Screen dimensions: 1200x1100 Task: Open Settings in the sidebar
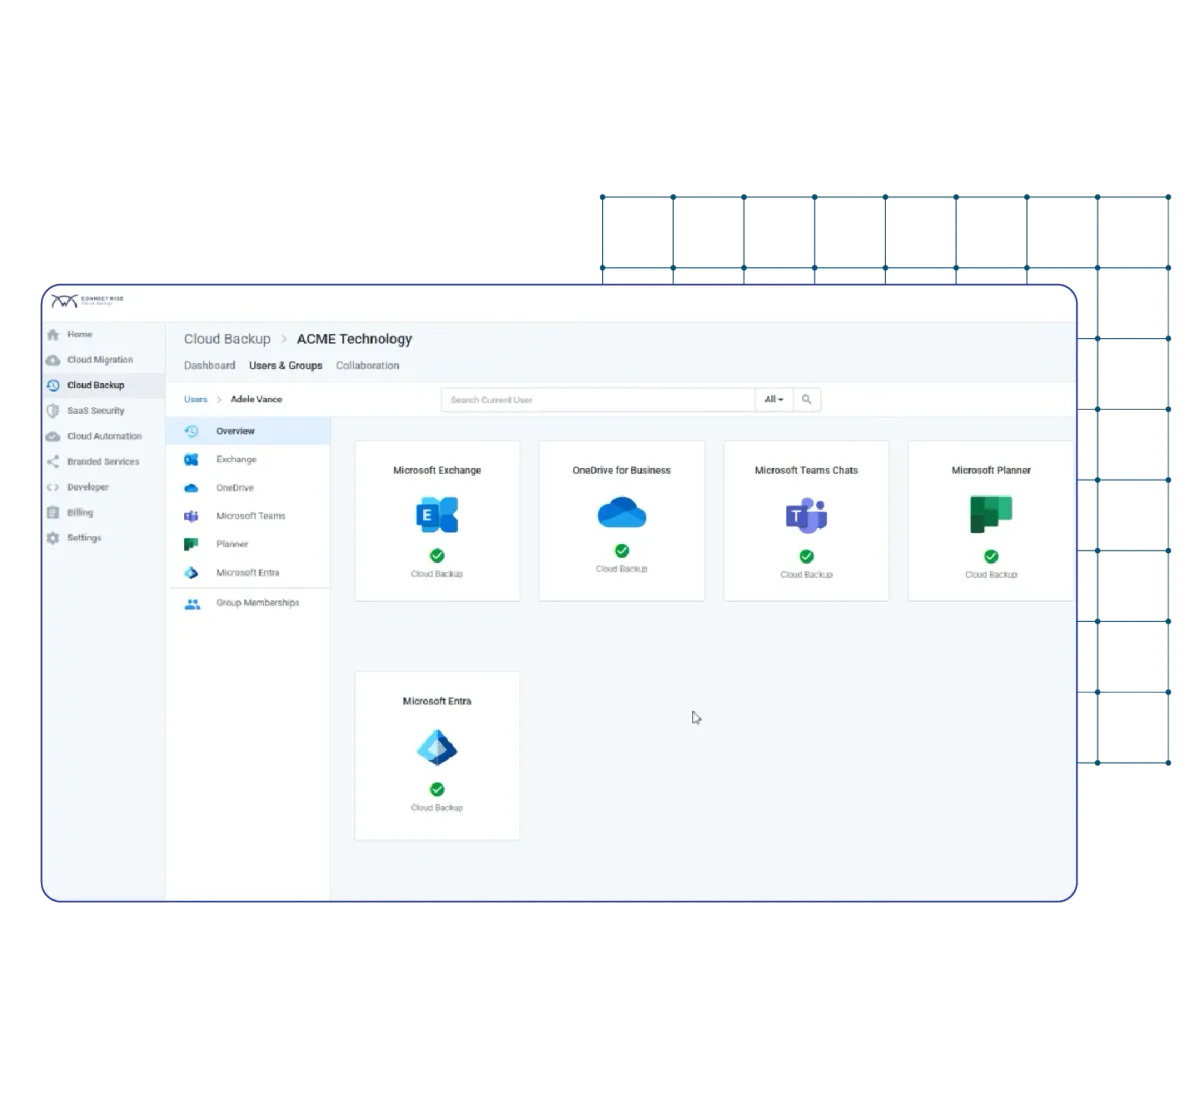point(104,538)
